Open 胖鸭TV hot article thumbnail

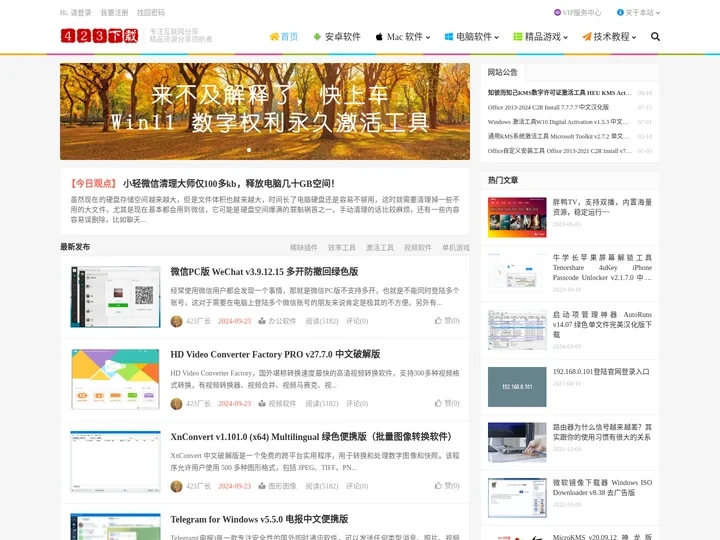pyautogui.click(x=517, y=218)
